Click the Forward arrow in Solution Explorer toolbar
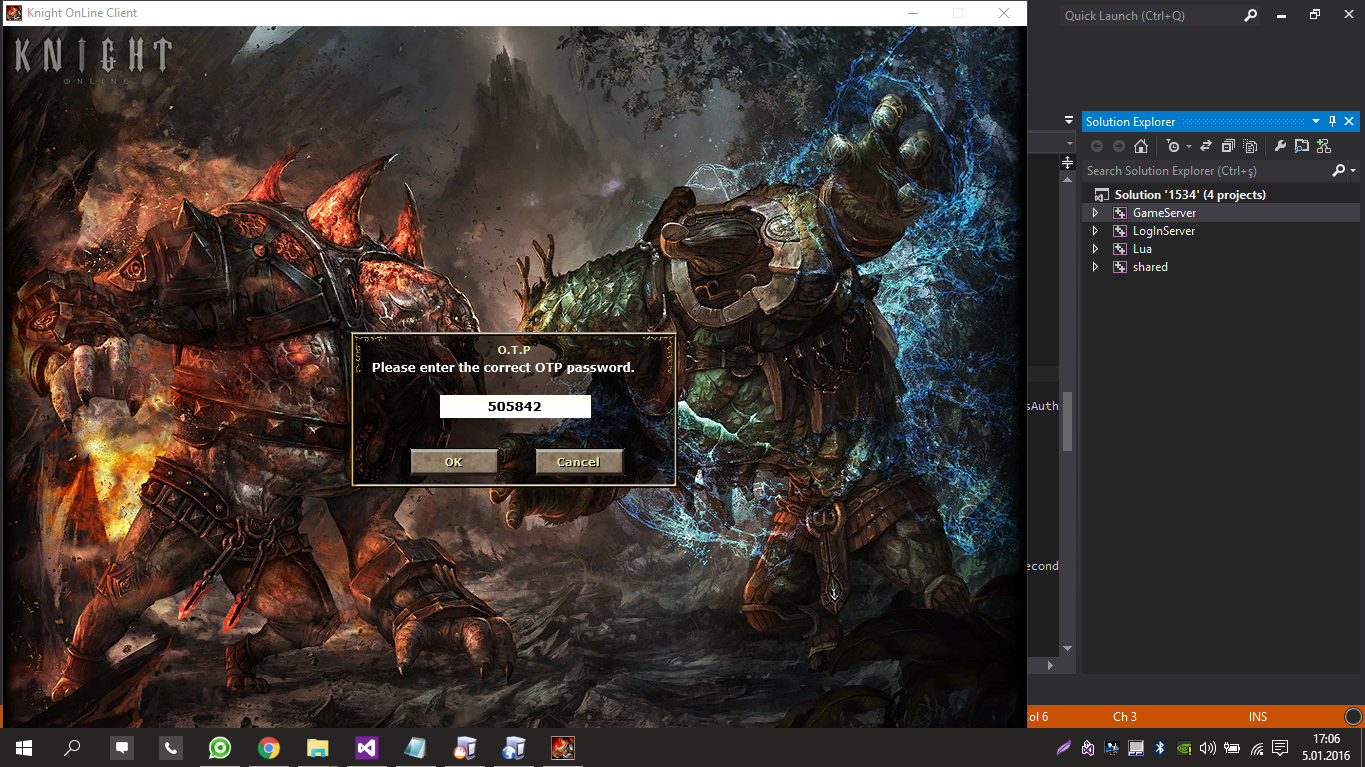The height and width of the screenshot is (767, 1365). (1119, 146)
